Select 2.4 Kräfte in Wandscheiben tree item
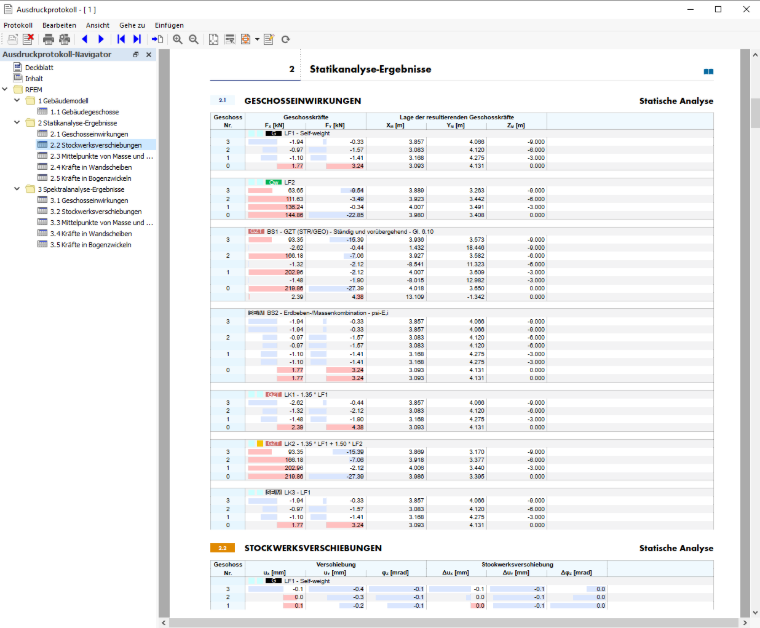This screenshot has height=628, width=760. [x=91, y=167]
